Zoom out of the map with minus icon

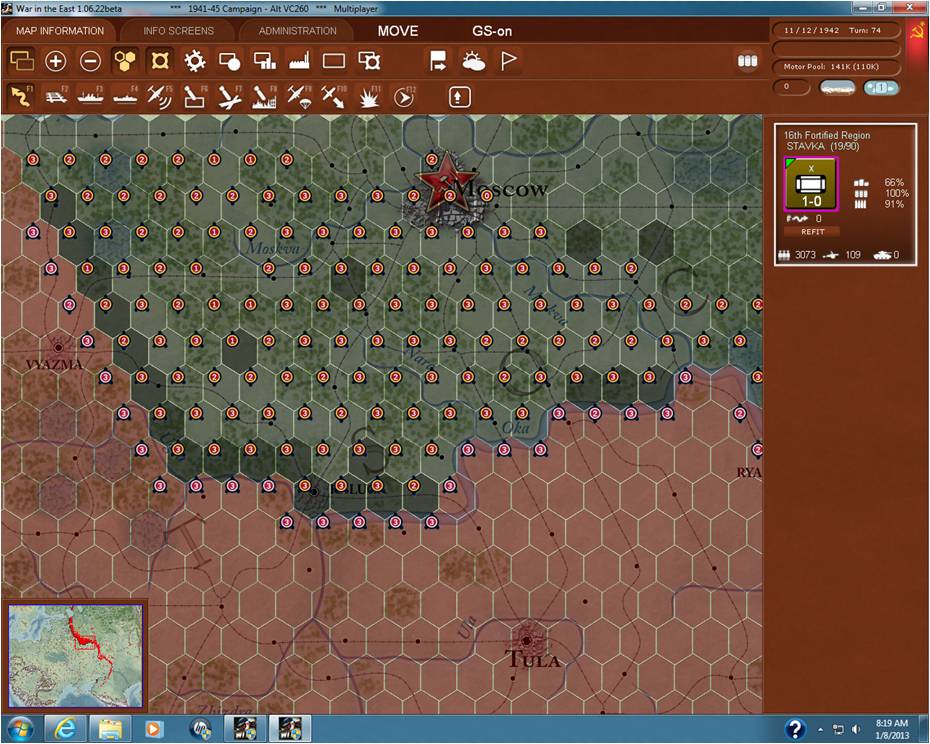(90, 61)
